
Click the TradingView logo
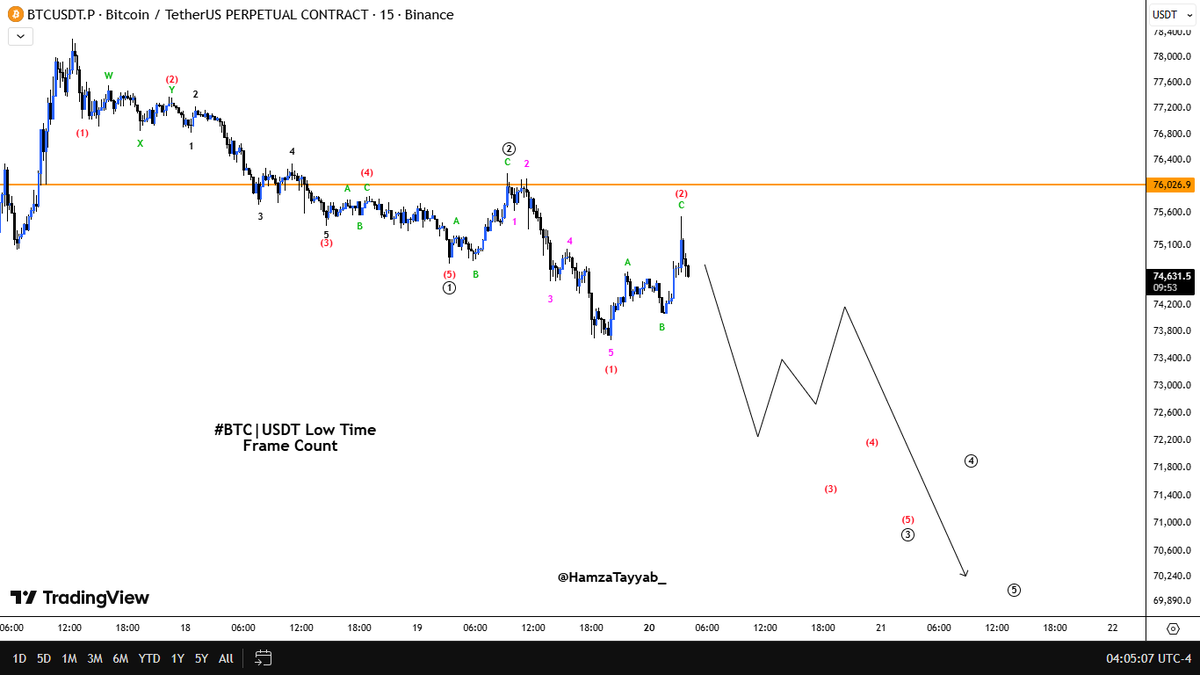(80, 598)
